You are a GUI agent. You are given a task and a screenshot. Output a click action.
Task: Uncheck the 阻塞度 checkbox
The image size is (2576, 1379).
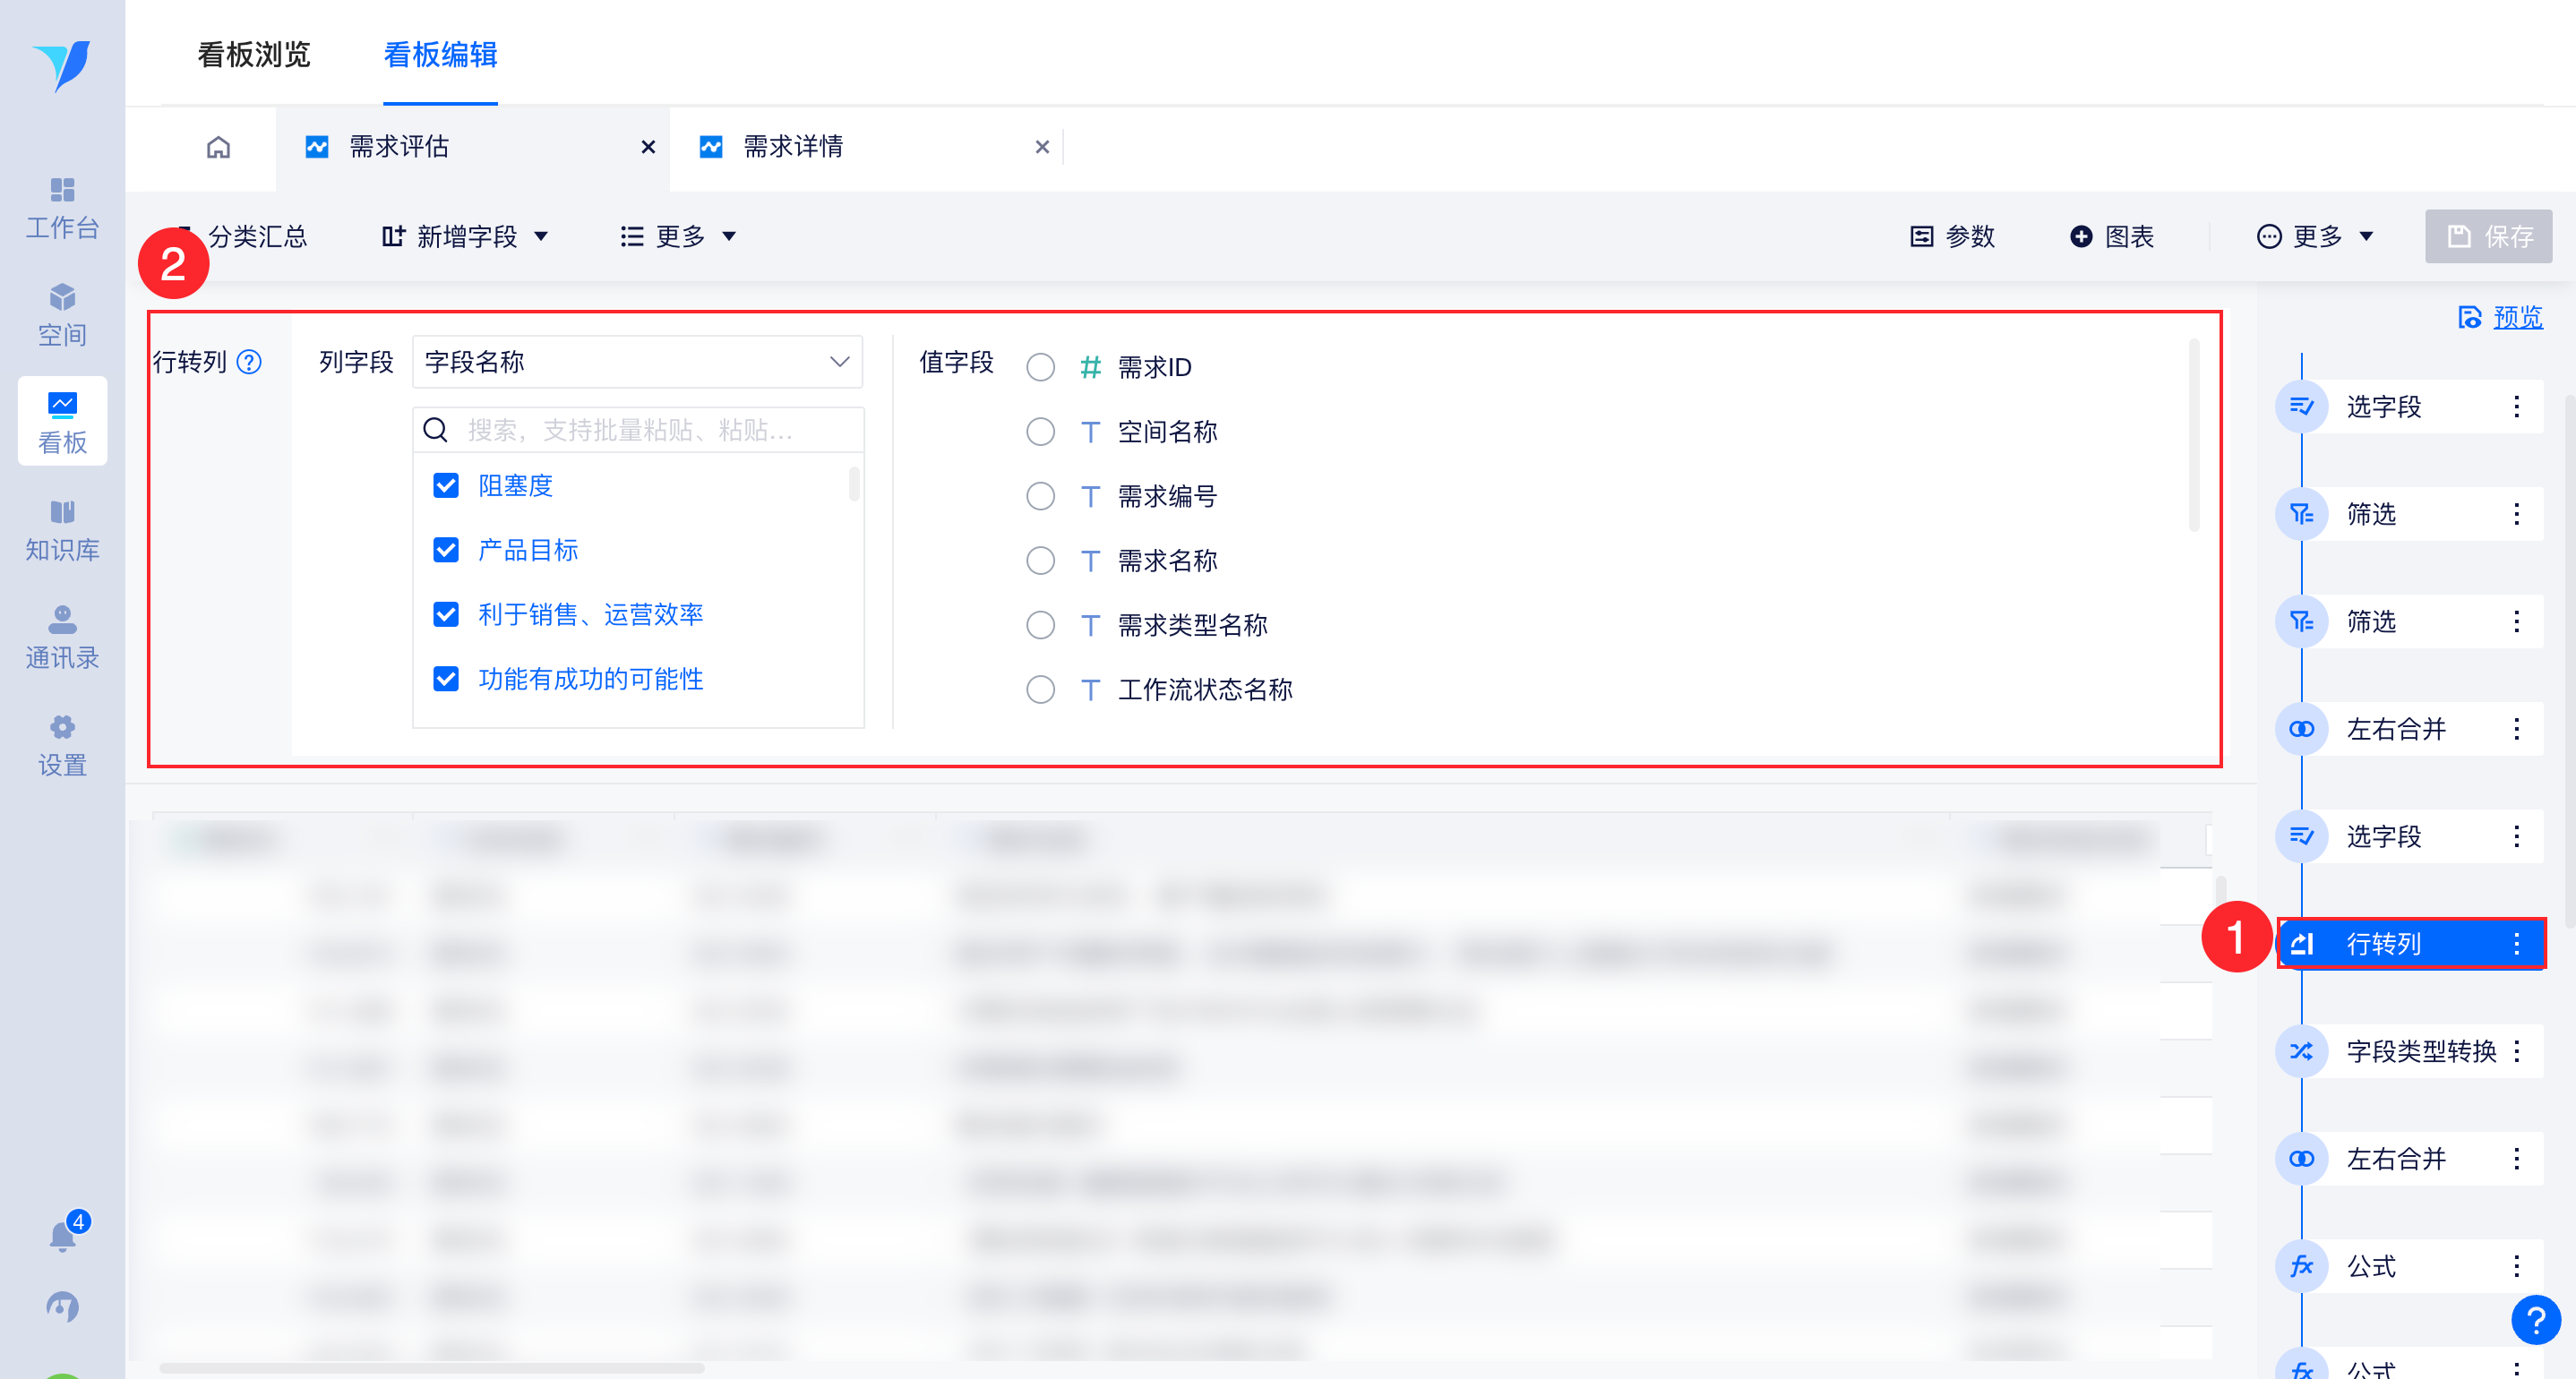[446, 486]
